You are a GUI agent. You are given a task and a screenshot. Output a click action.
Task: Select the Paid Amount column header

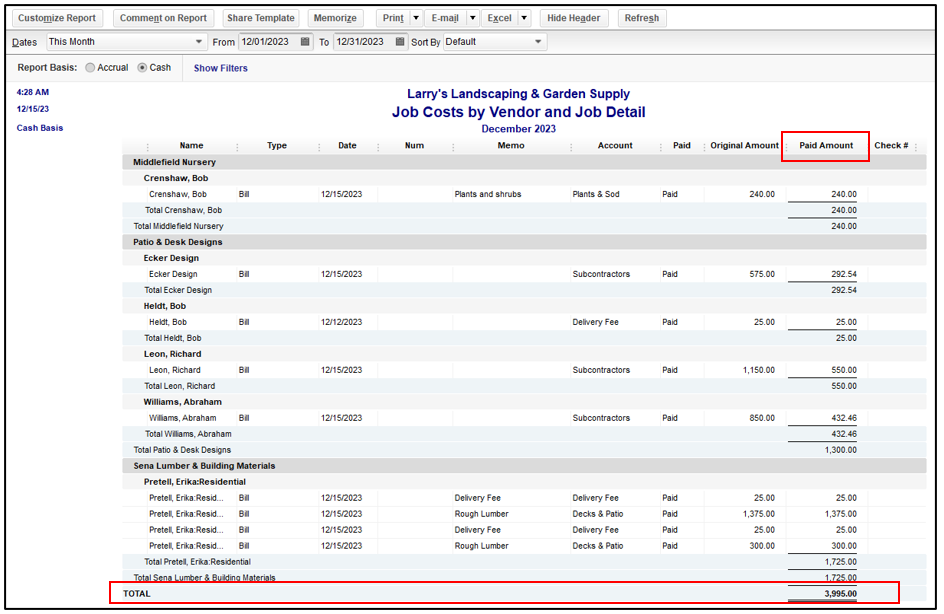[826, 146]
